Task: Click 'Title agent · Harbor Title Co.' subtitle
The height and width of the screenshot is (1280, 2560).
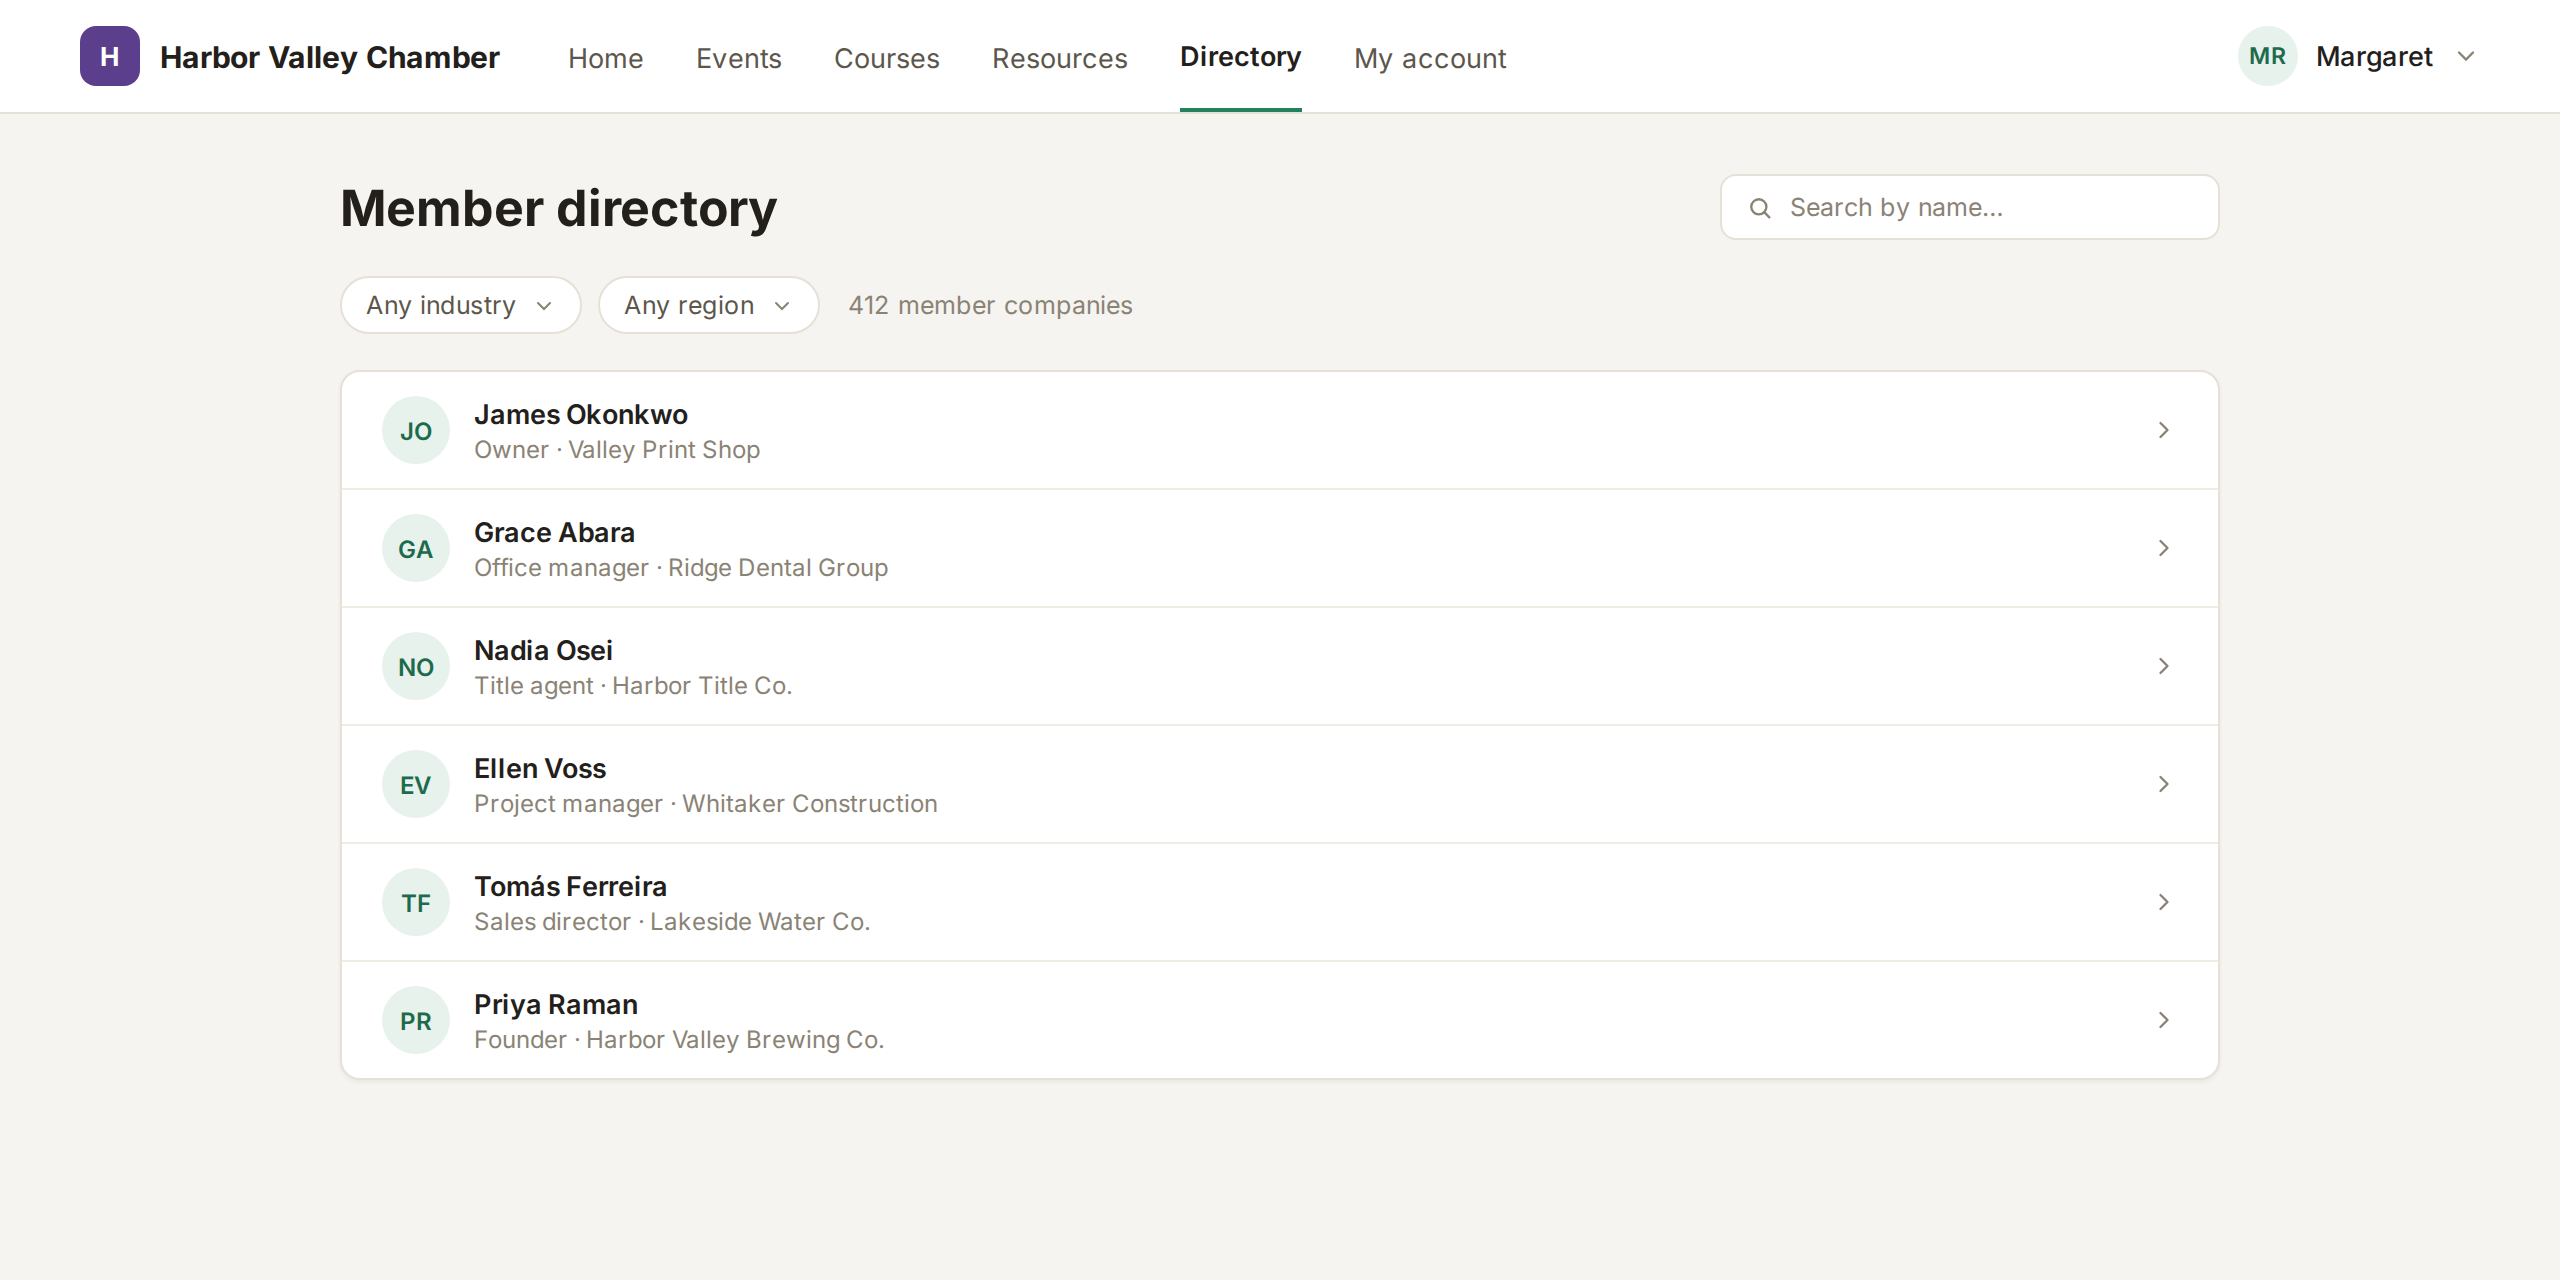Action: click(633, 686)
